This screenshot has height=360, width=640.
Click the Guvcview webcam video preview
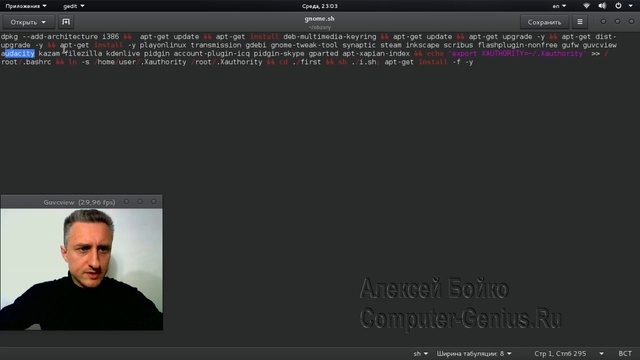(82, 269)
